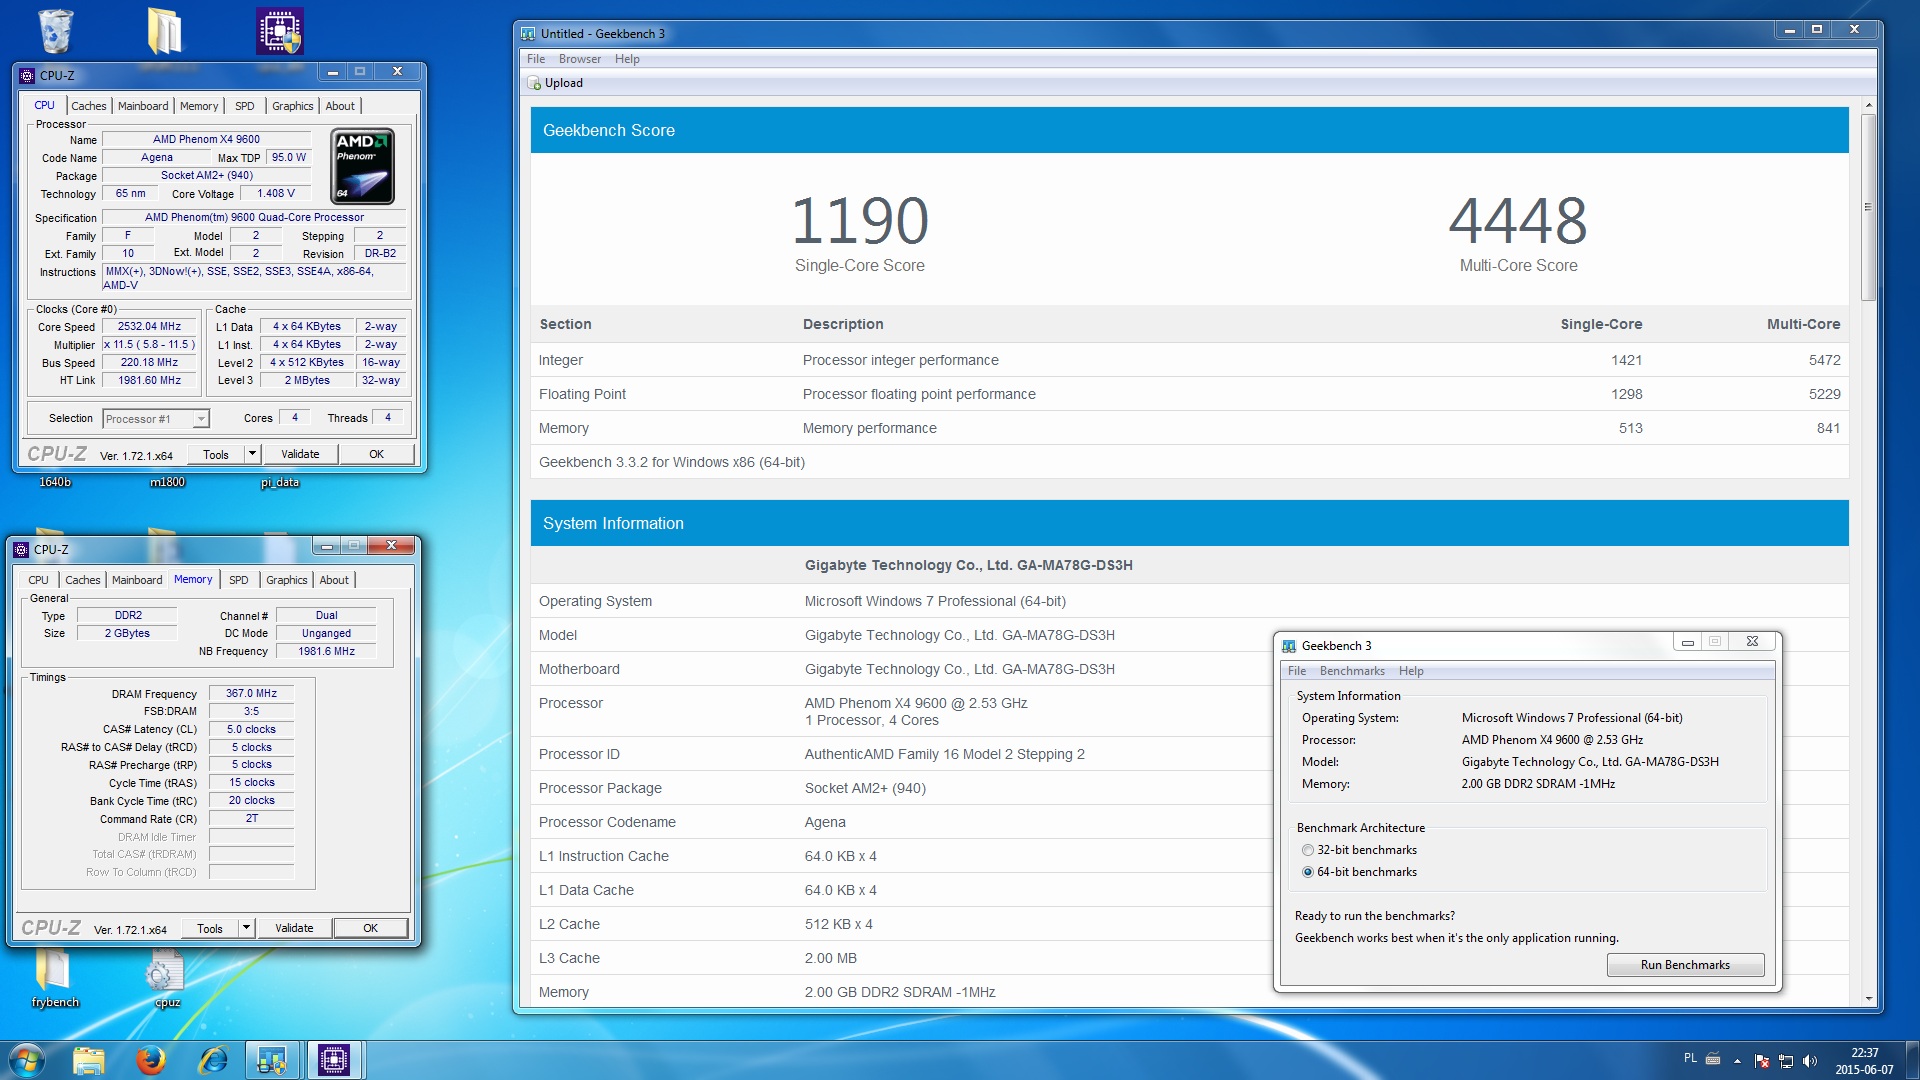Click the Geekbench results vertical scrollbar thumb
Image resolution: width=1920 pixels, height=1080 pixels.
[1868, 207]
